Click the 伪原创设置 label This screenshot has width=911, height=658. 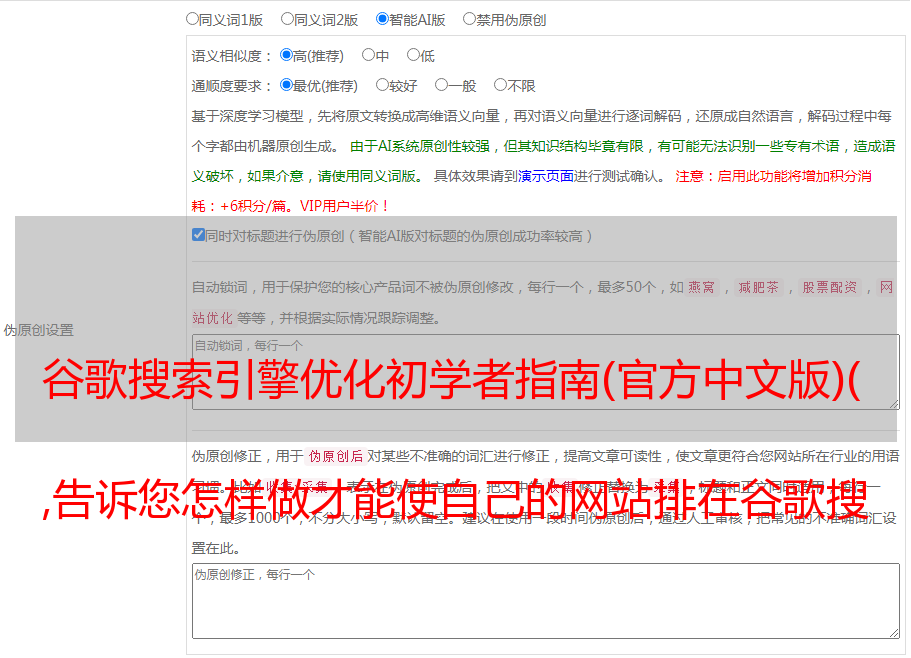tap(38, 330)
